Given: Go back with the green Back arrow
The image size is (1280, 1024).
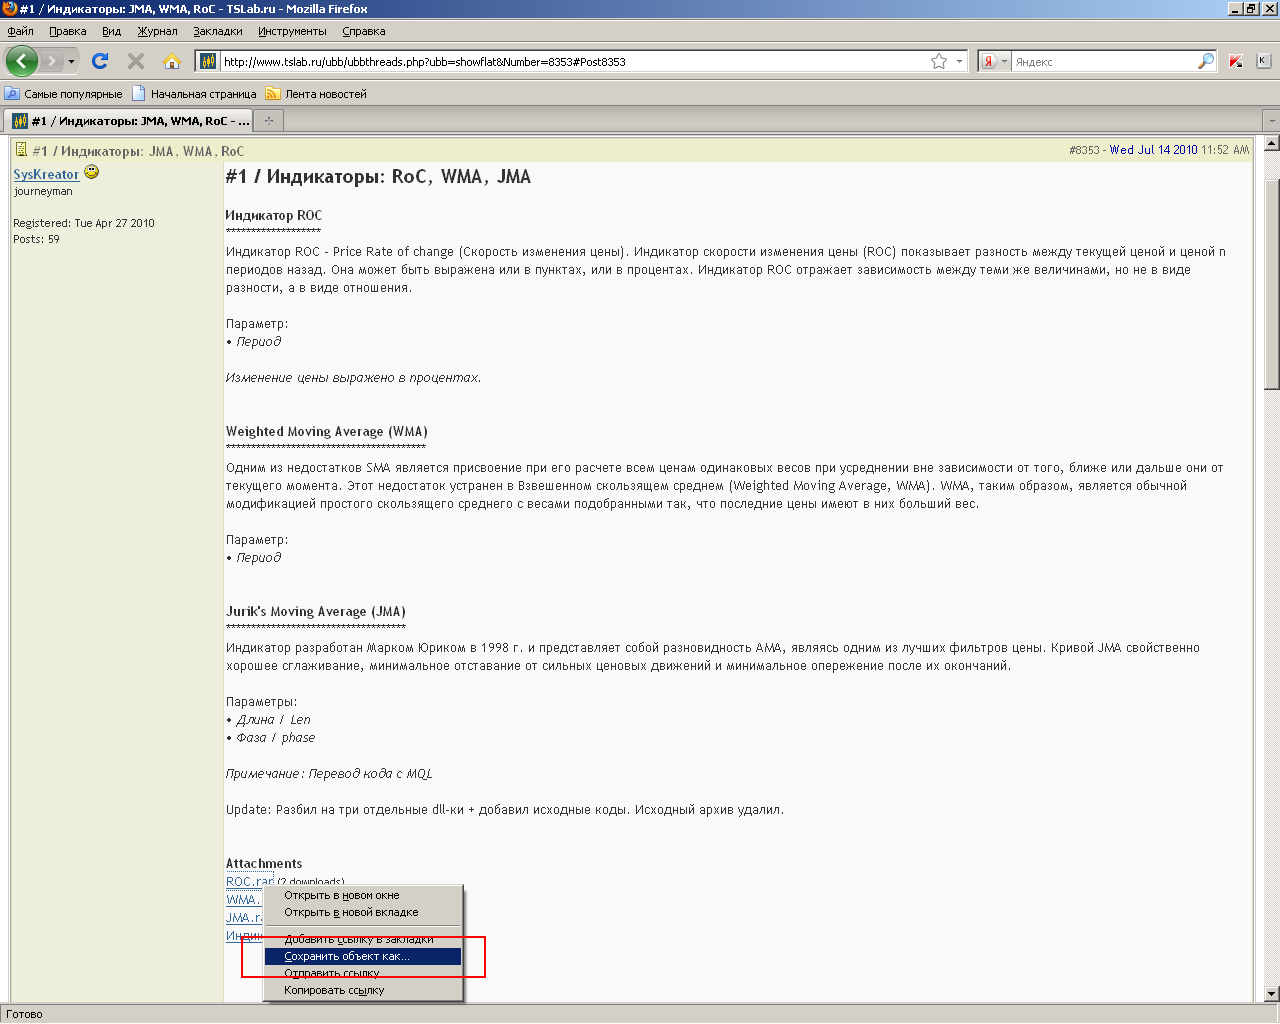Looking at the screenshot, I should (21, 61).
